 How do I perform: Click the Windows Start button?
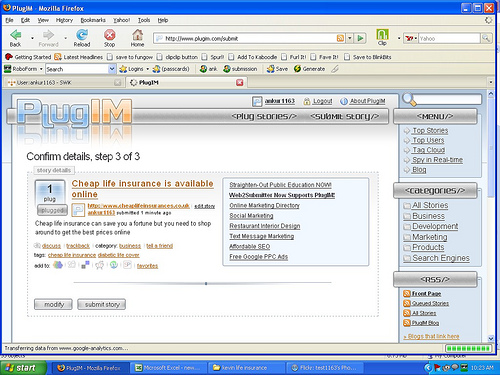click(x=22, y=368)
